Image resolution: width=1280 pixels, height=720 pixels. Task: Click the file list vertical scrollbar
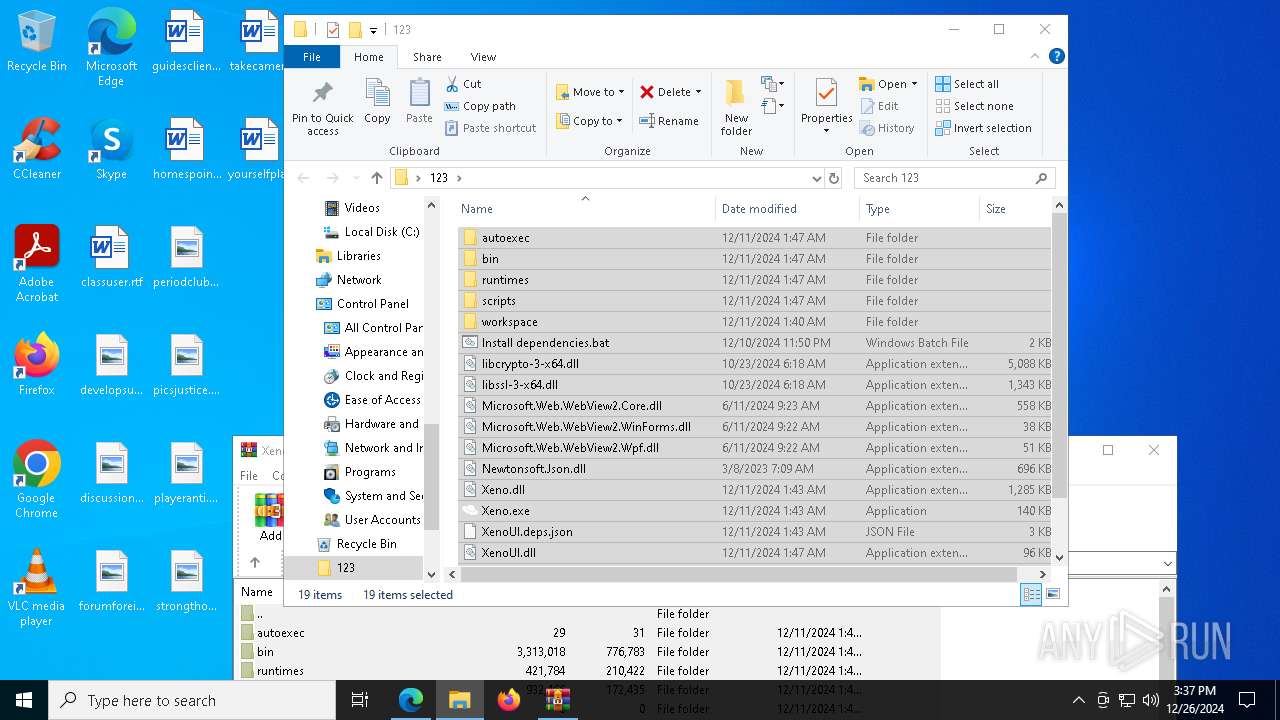(x=1059, y=355)
